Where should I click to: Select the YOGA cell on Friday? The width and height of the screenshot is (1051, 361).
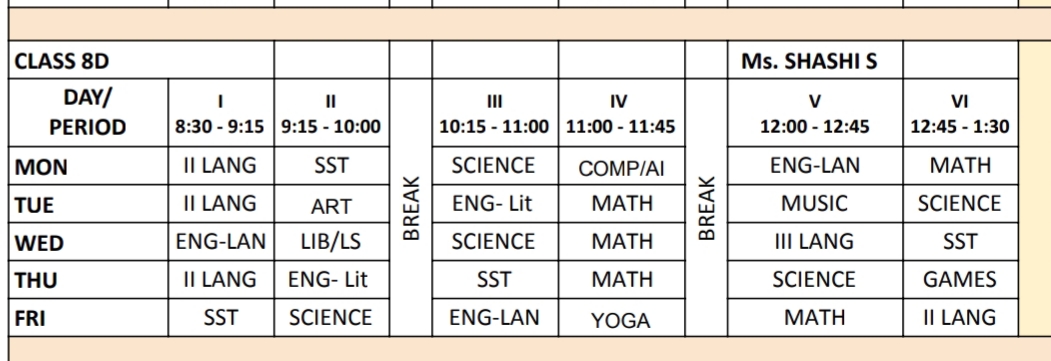[621, 318]
